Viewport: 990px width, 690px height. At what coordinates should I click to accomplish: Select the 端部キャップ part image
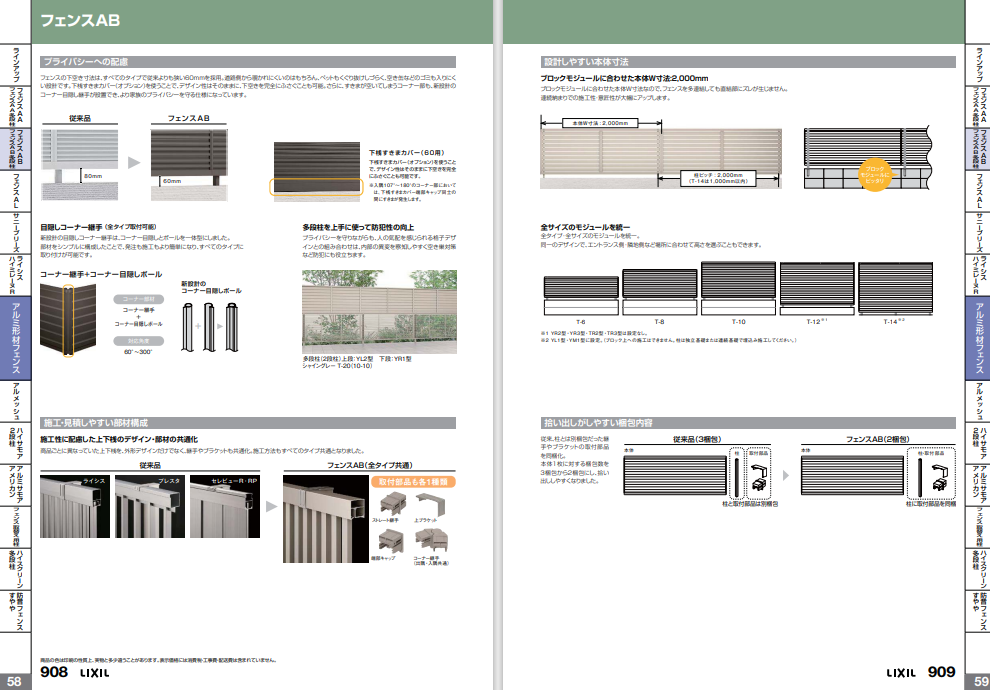pos(390,542)
